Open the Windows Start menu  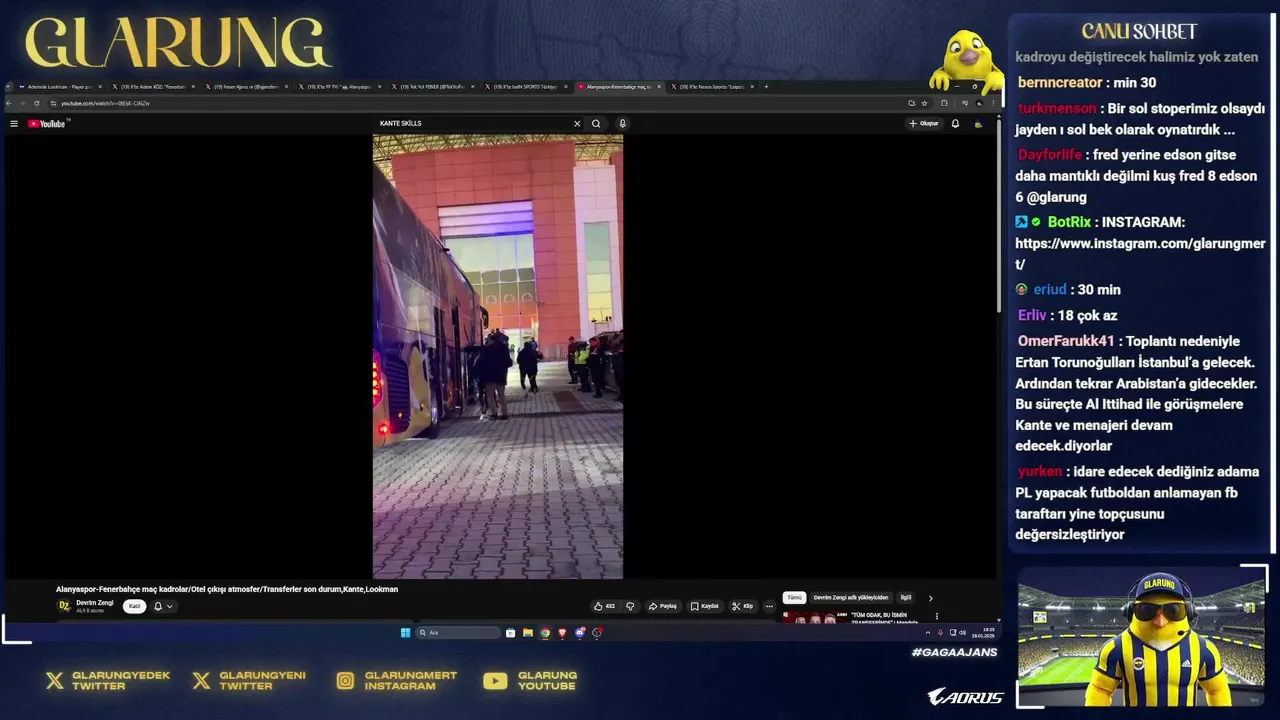pos(405,633)
